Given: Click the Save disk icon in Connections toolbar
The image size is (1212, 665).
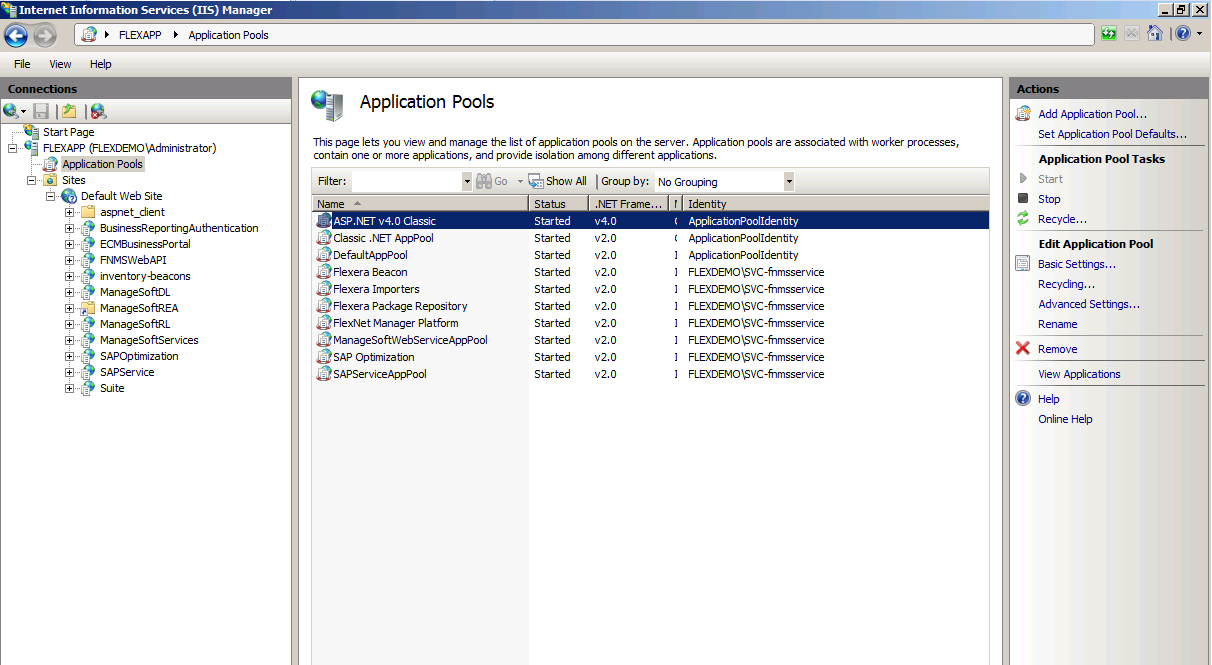Looking at the screenshot, I should (x=41, y=111).
